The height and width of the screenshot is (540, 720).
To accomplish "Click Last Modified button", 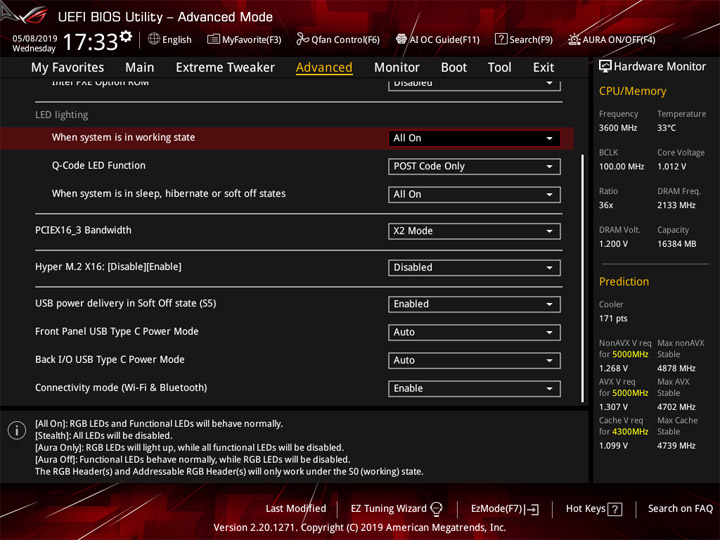I will tap(296, 509).
